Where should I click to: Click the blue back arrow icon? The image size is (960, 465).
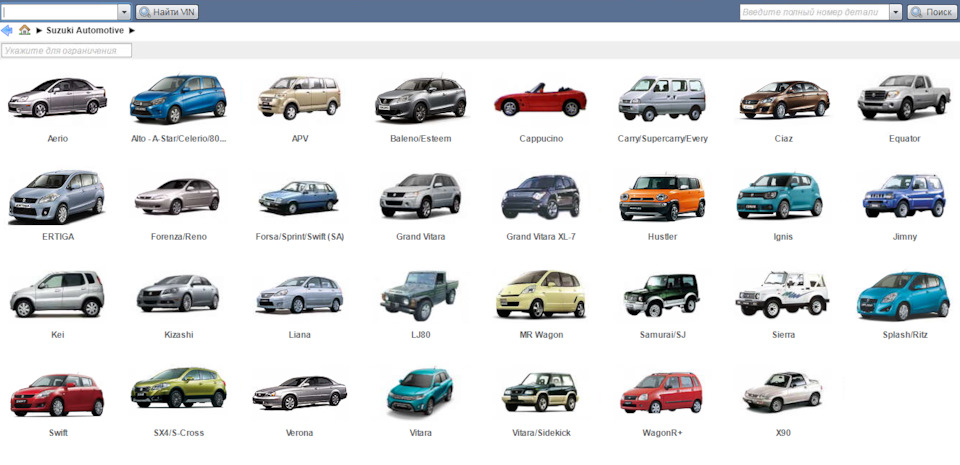[7, 30]
